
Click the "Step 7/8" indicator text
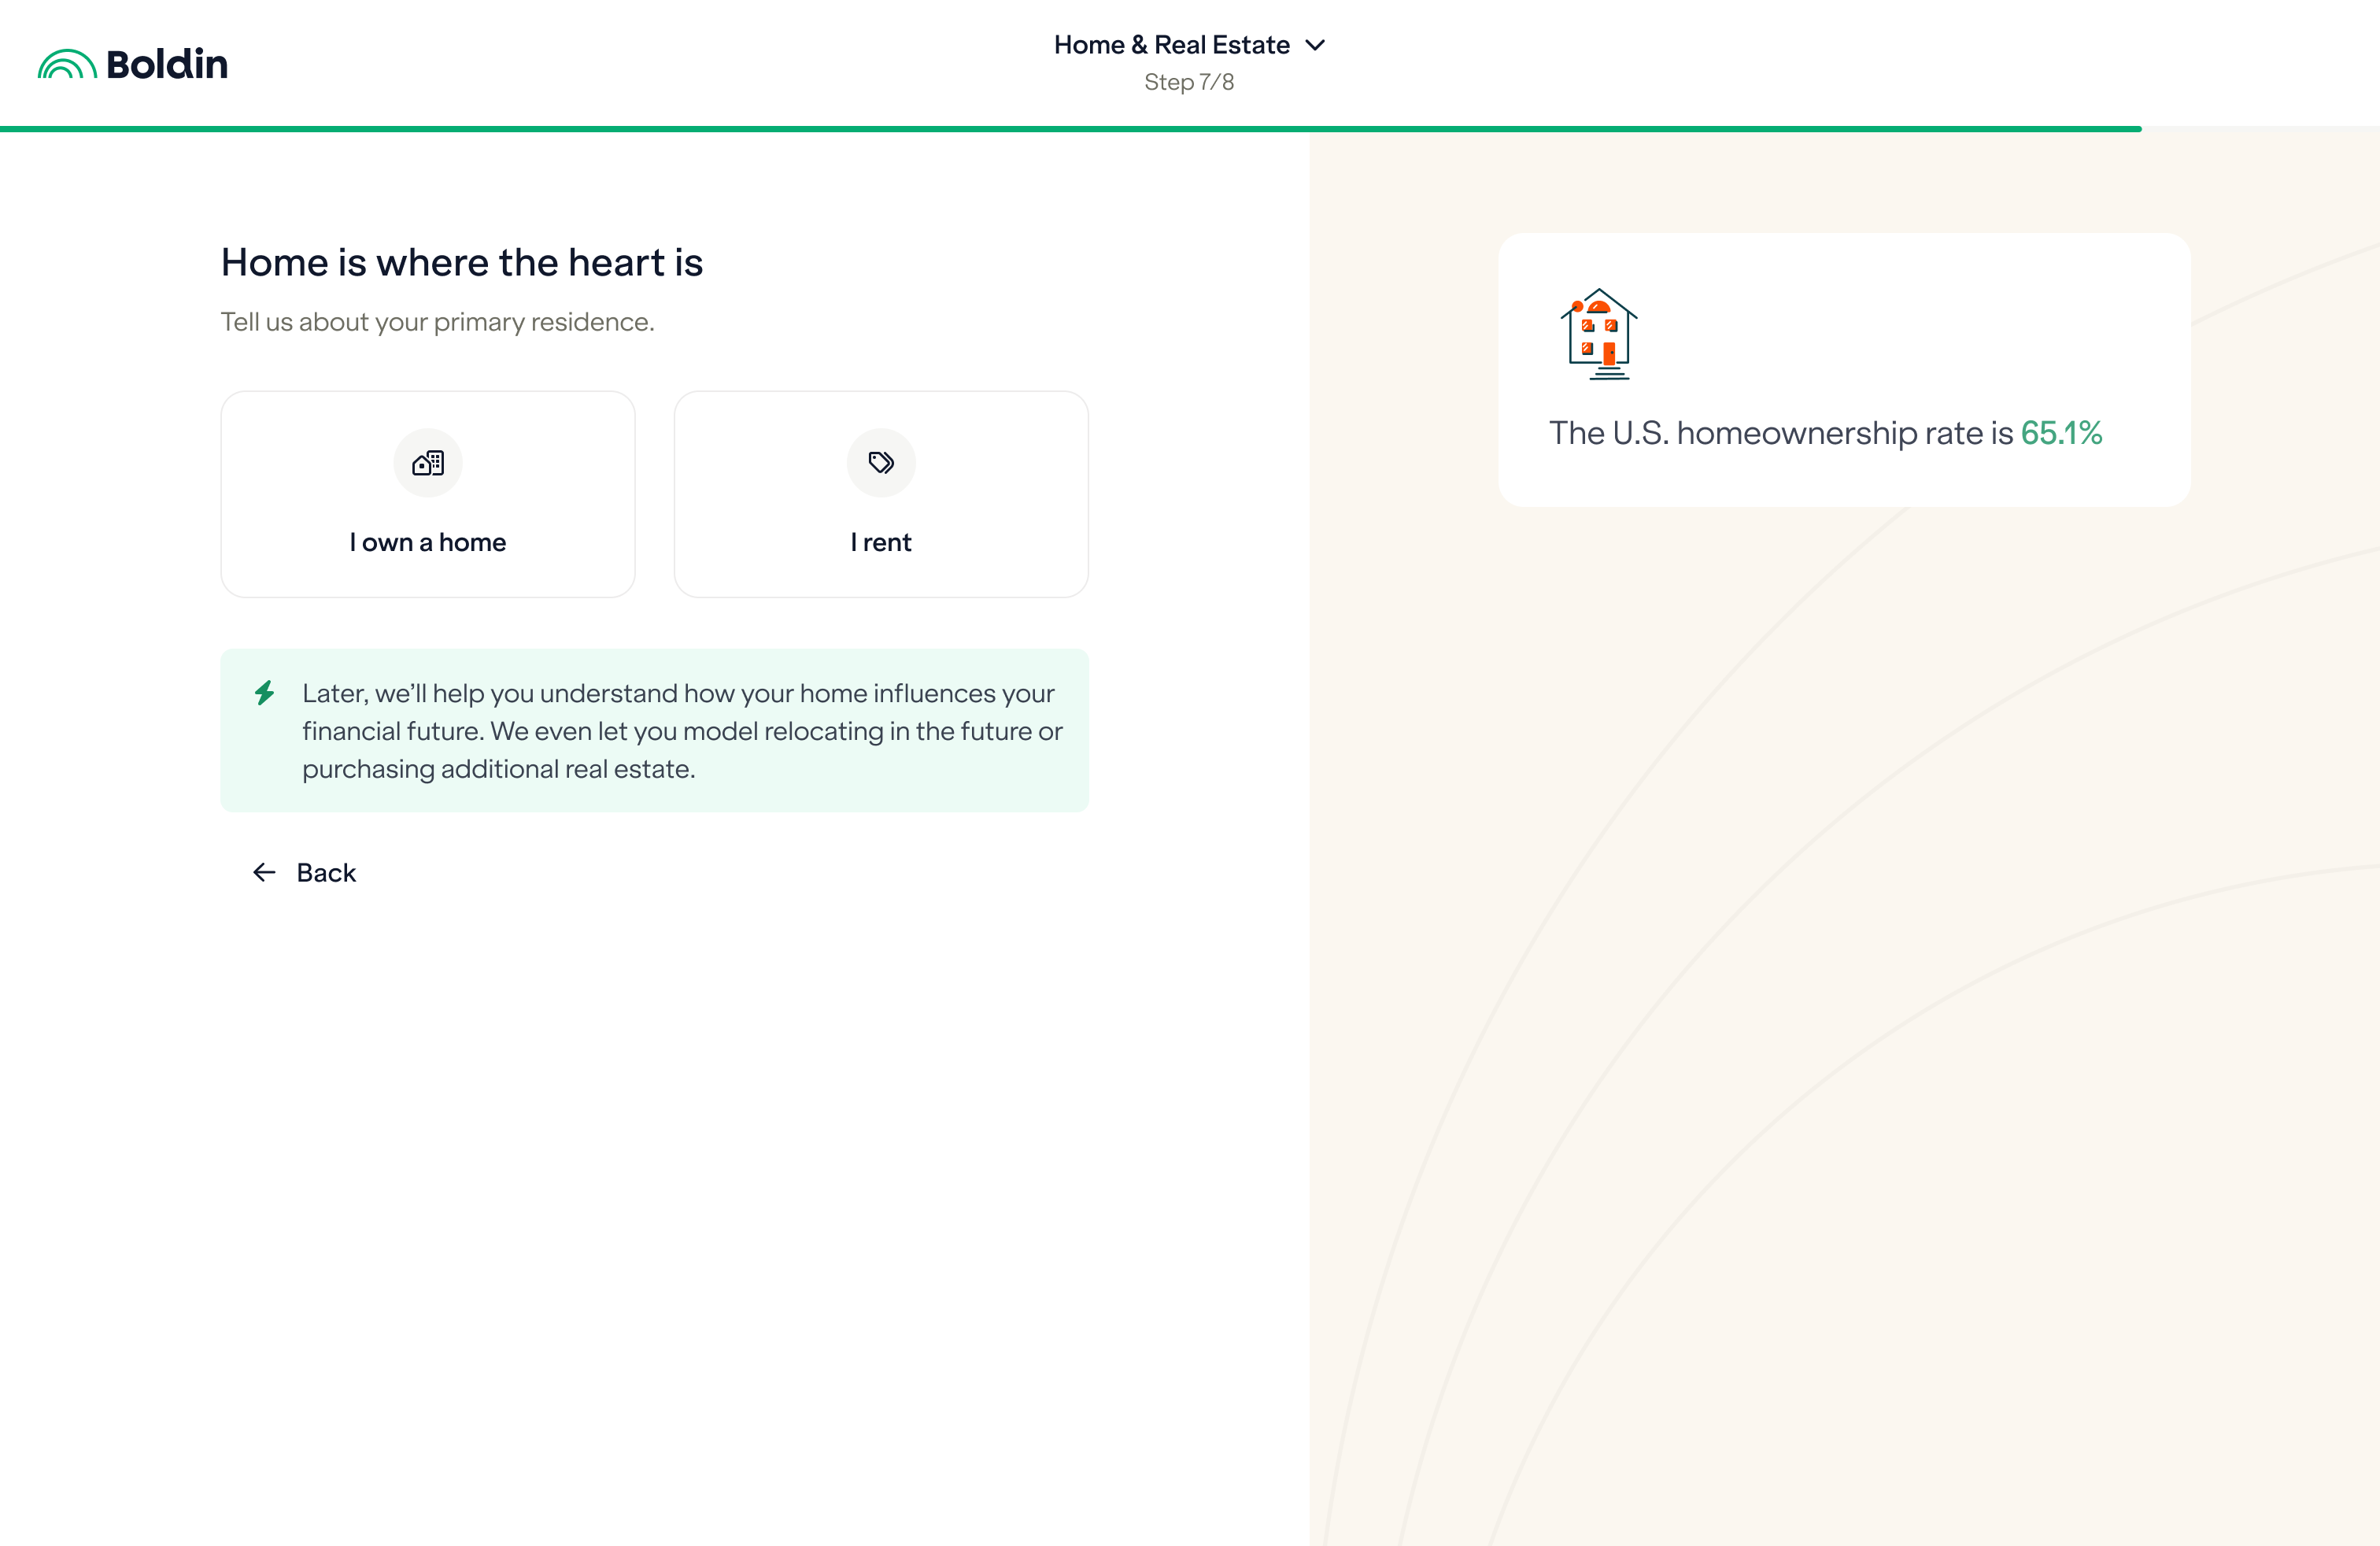(x=1189, y=82)
